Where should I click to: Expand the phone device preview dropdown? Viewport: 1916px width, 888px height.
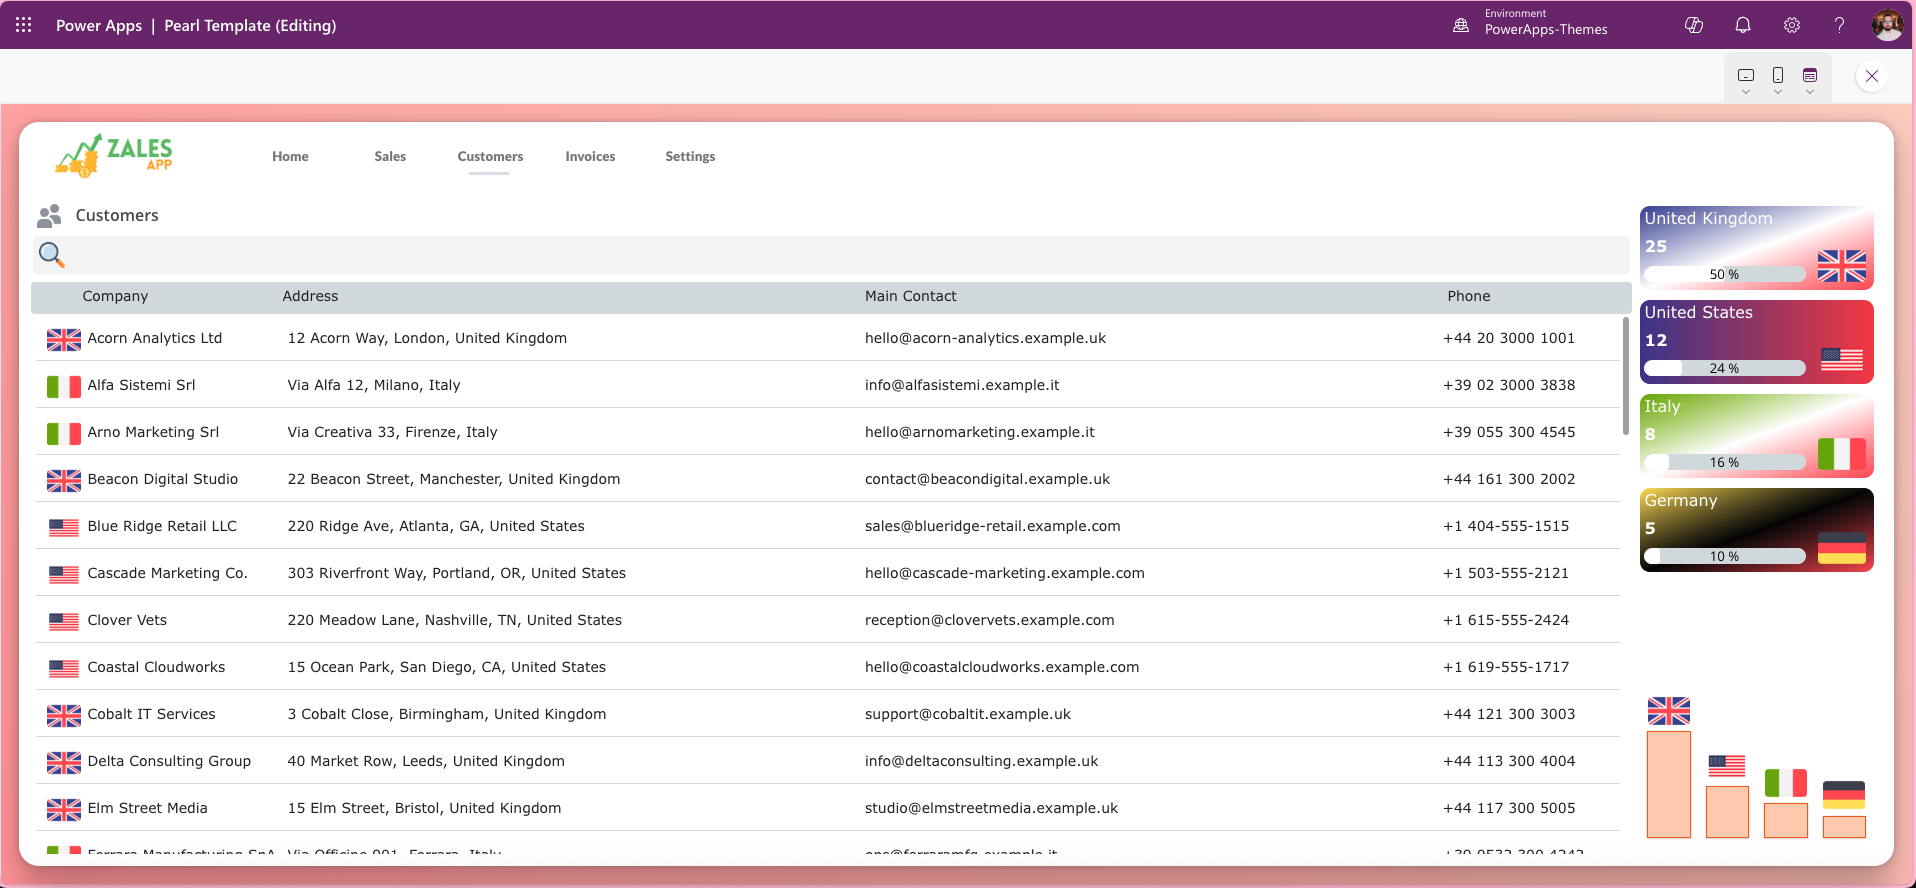click(1778, 80)
